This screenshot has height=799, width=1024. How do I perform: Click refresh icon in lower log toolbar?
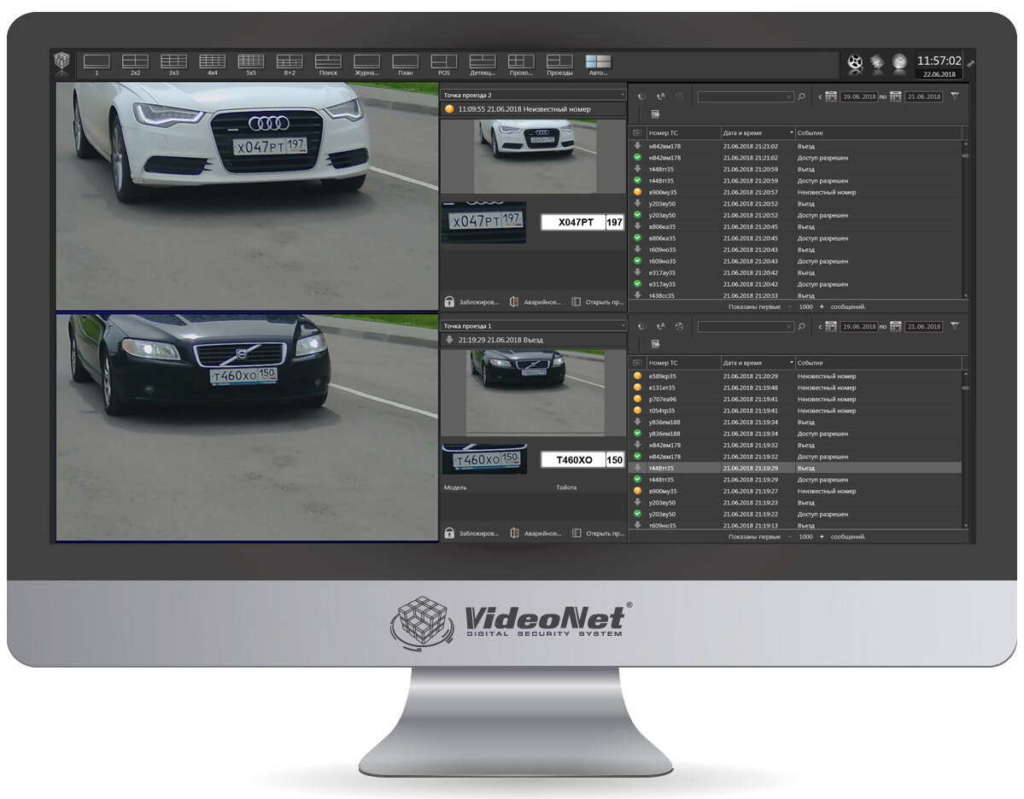[641, 327]
